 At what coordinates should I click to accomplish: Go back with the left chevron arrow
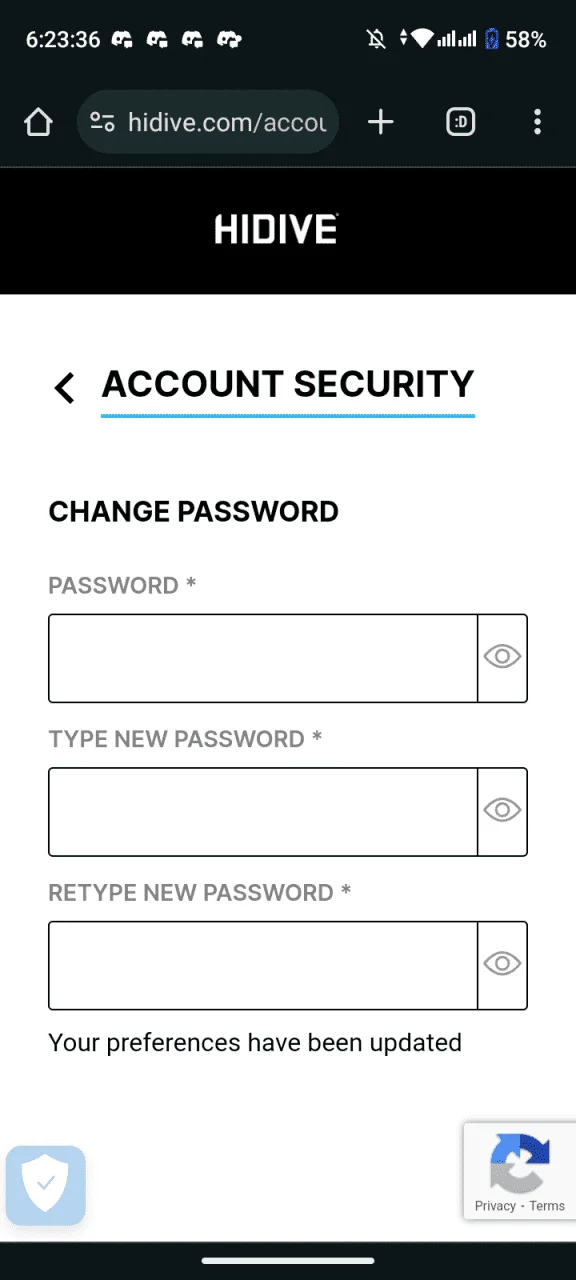(65, 387)
